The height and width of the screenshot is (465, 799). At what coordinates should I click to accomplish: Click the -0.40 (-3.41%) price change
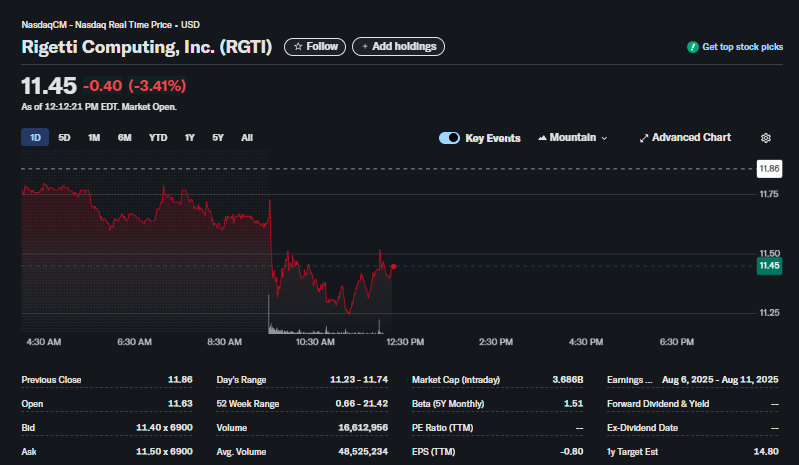pyautogui.click(x=135, y=86)
